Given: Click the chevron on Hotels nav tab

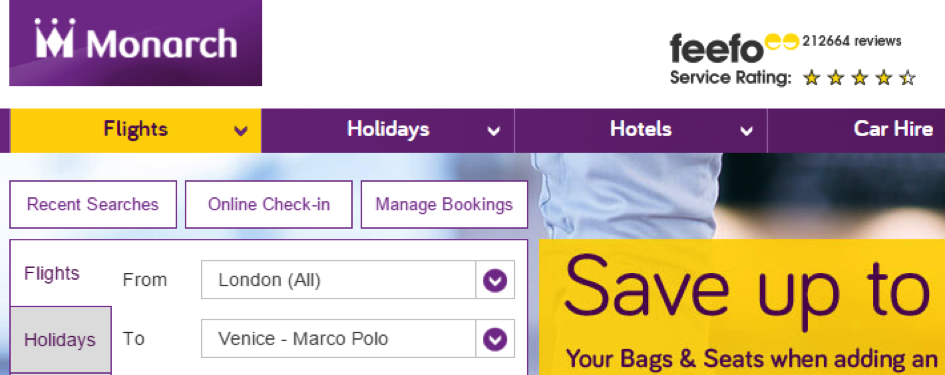Looking at the screenshot, I should [x=747, y=130].
